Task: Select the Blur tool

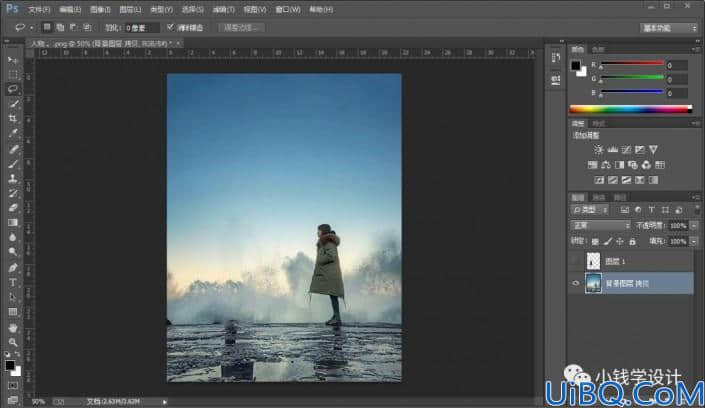Action: [x=13, y=237]
